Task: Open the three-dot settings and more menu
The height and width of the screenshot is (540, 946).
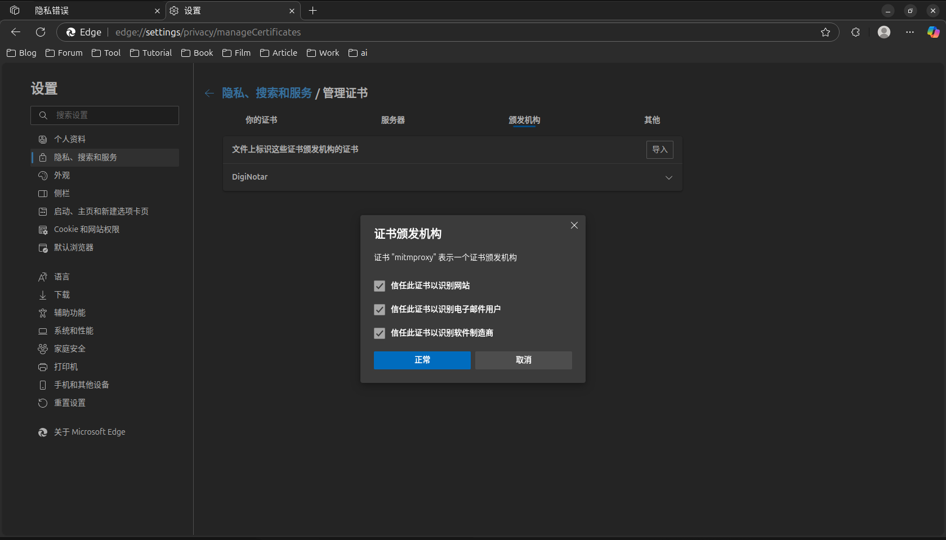Action: 909,32
